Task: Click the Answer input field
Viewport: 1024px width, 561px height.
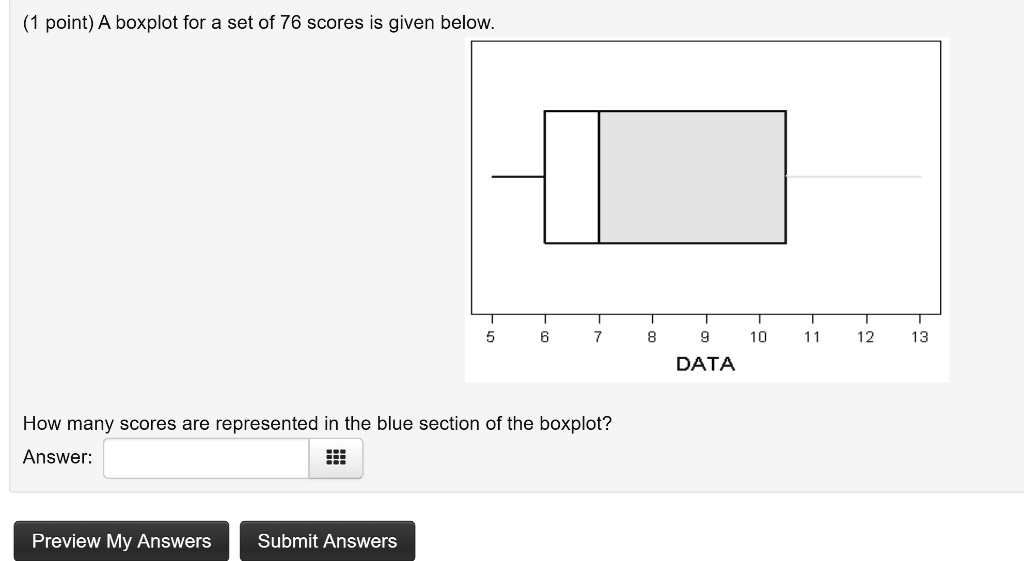Action: coord(206,458)
